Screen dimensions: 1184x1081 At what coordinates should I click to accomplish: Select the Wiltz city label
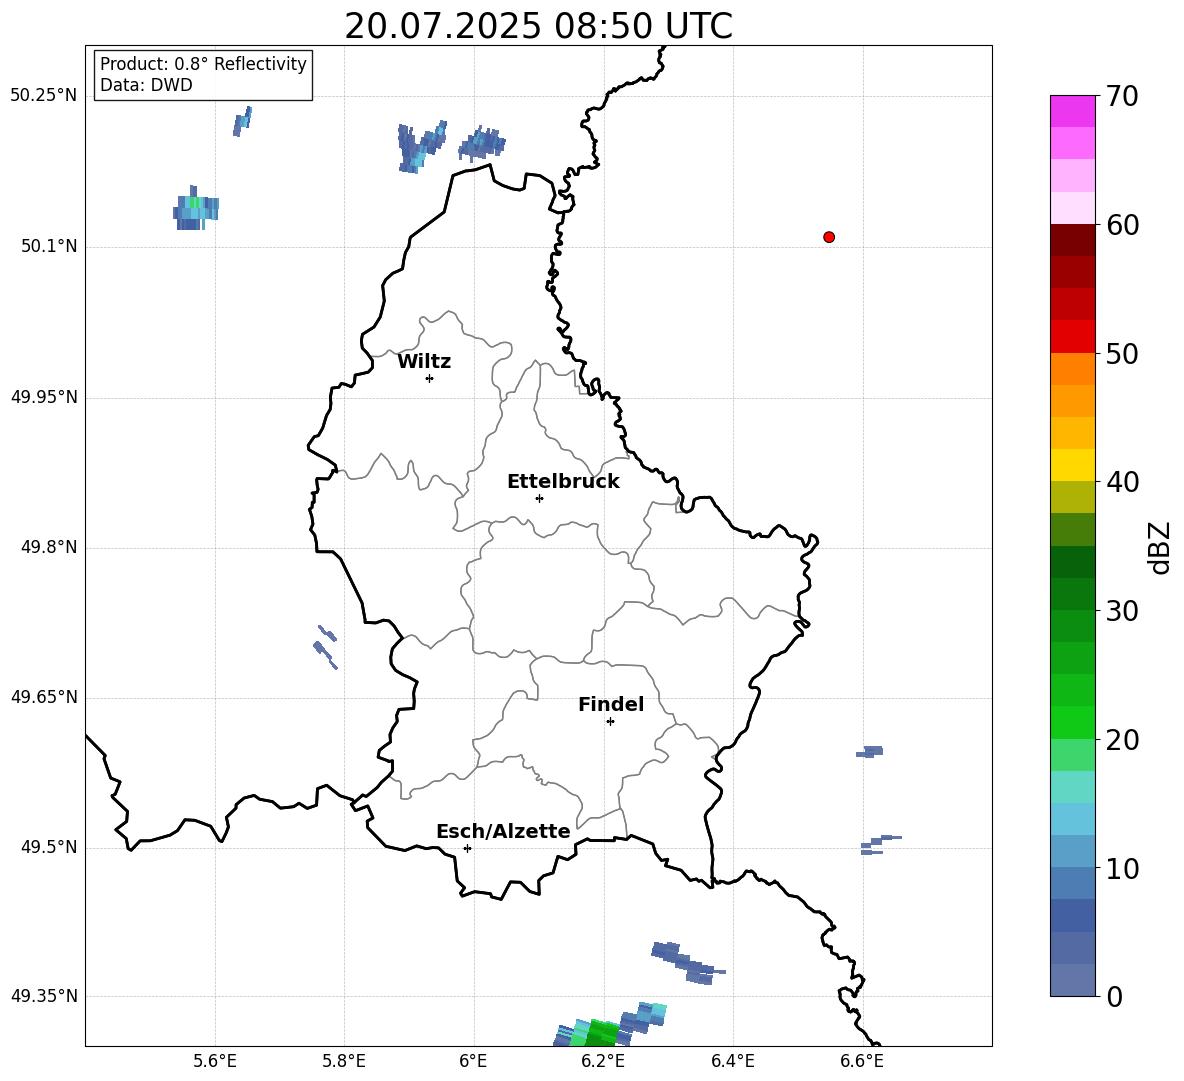click(424, 362)
